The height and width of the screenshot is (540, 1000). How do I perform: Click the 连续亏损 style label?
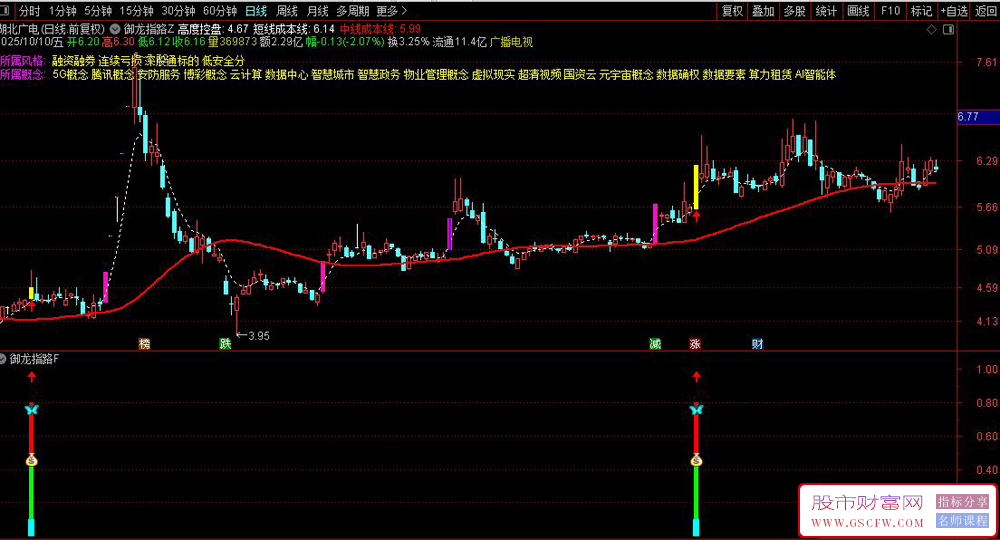click(119, 61)
